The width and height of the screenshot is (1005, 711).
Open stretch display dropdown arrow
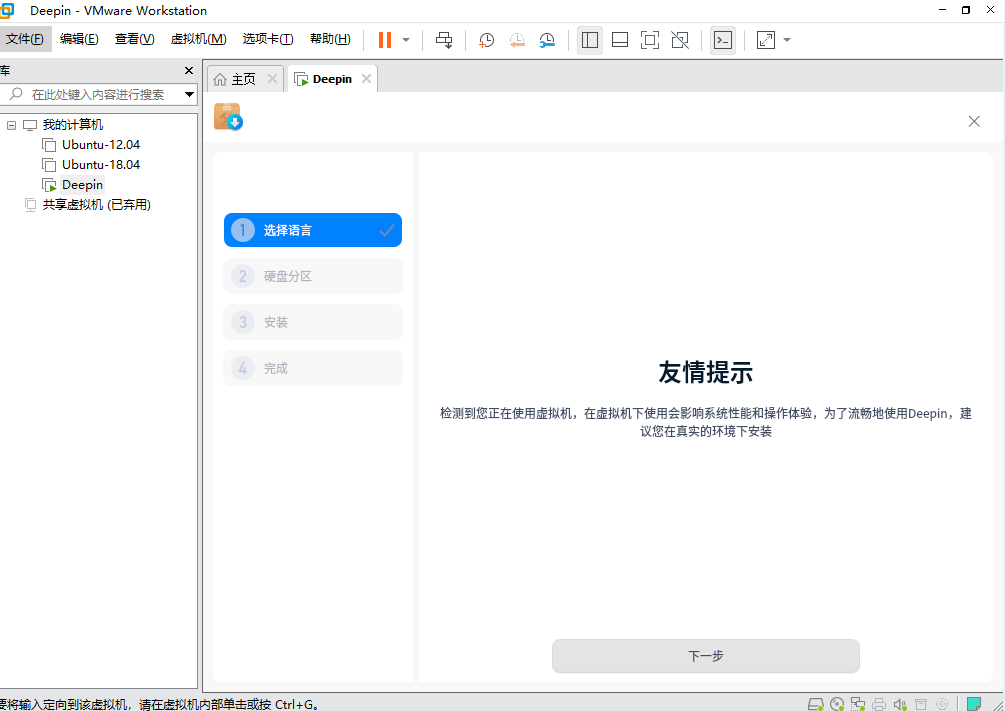click(x=787, y=40)
